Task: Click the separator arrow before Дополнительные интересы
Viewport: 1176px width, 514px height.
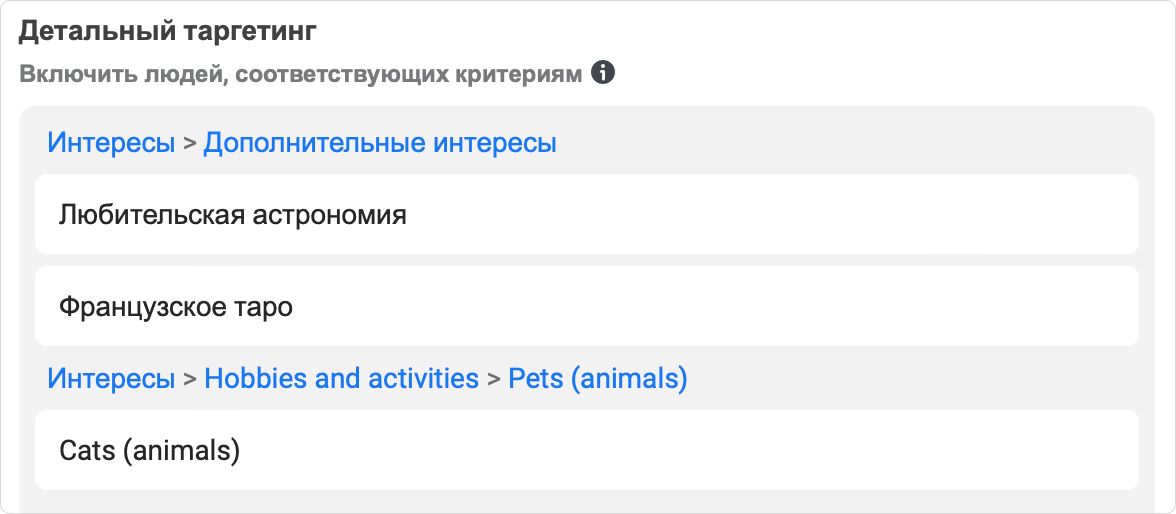Action: pos(189,144)
